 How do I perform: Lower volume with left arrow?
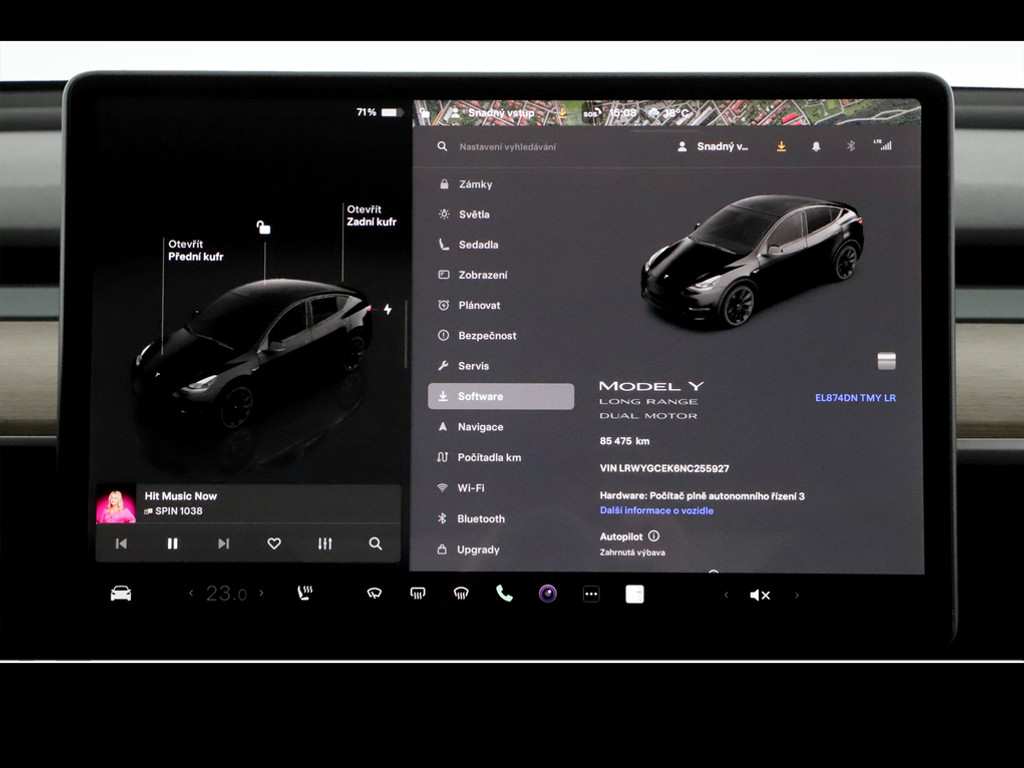coord(726,595)
